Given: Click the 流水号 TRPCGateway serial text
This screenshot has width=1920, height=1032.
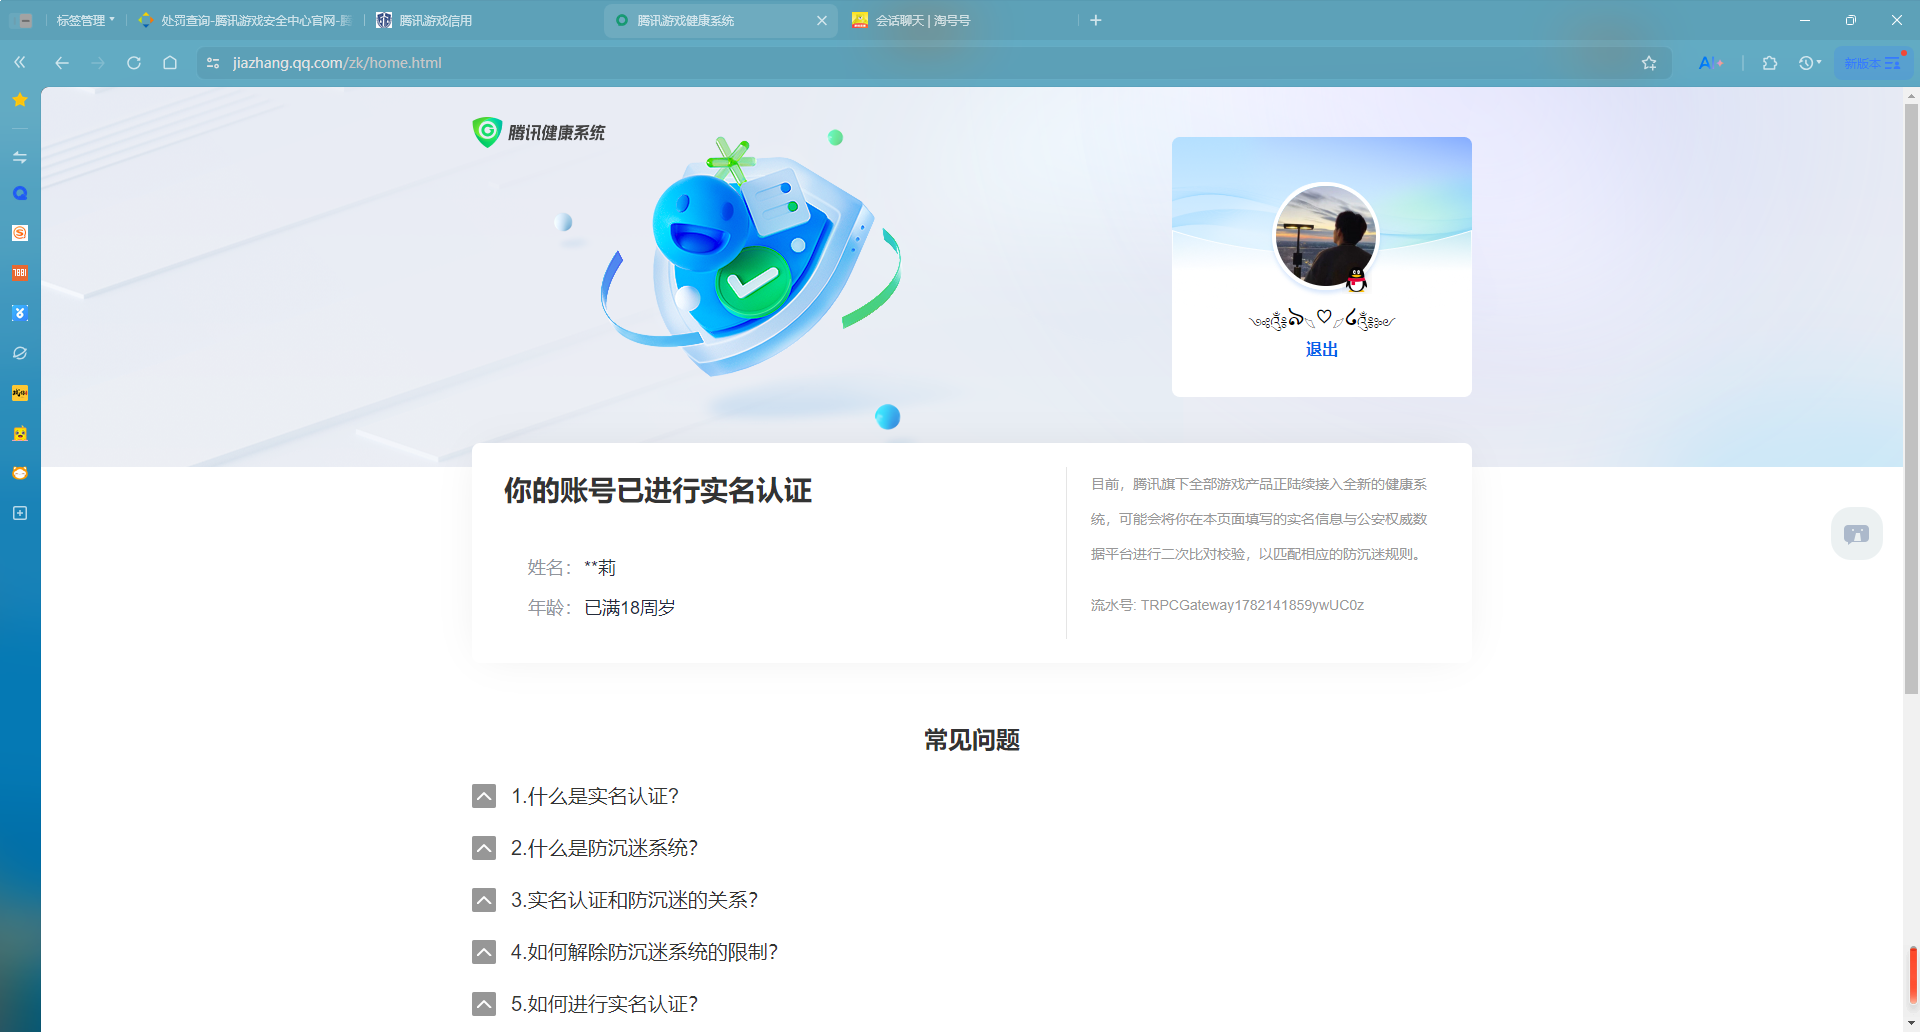Looking at the screenshot, I should [x=1227, y=605].
